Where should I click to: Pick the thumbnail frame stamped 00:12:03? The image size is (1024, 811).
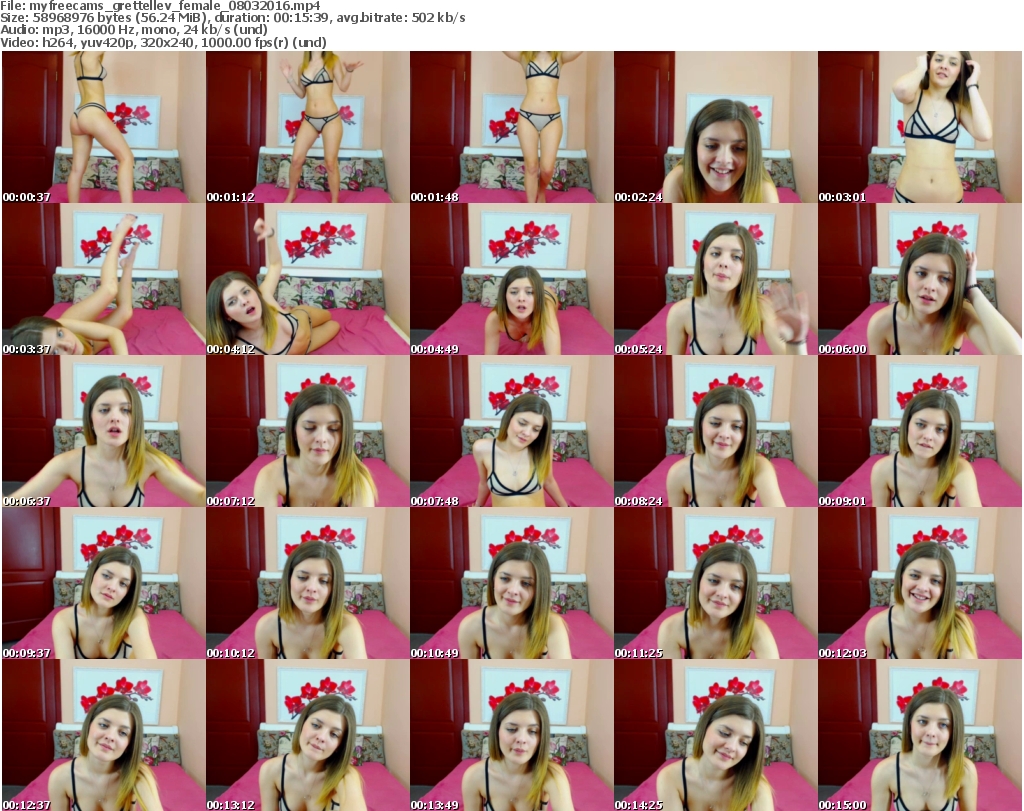[x=920, y=584]
